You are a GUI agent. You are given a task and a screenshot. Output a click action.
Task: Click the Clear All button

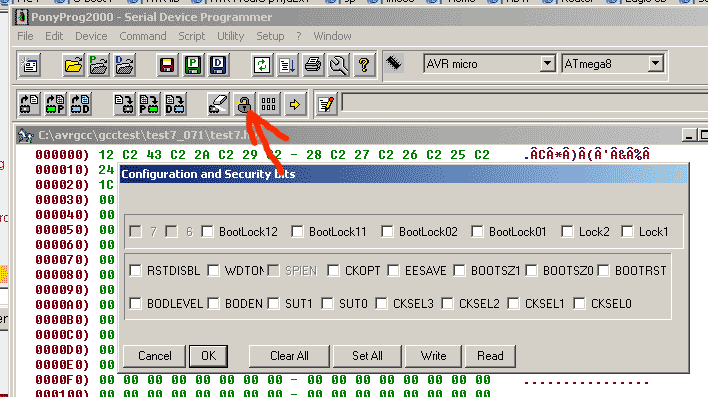(289, 356)
